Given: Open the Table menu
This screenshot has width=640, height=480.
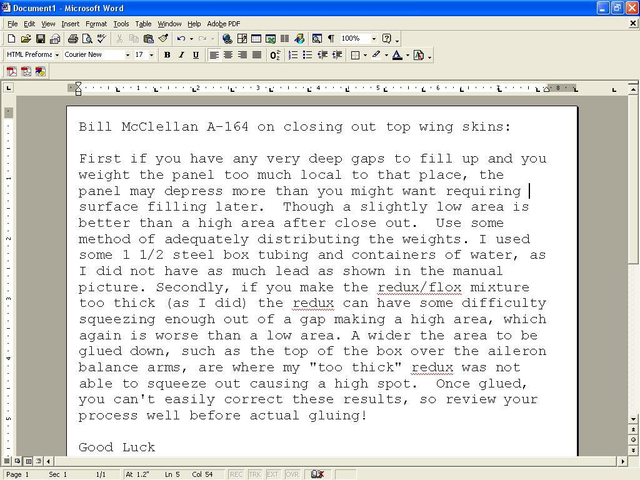Looking at the screenshot, I should click(144, 23).
